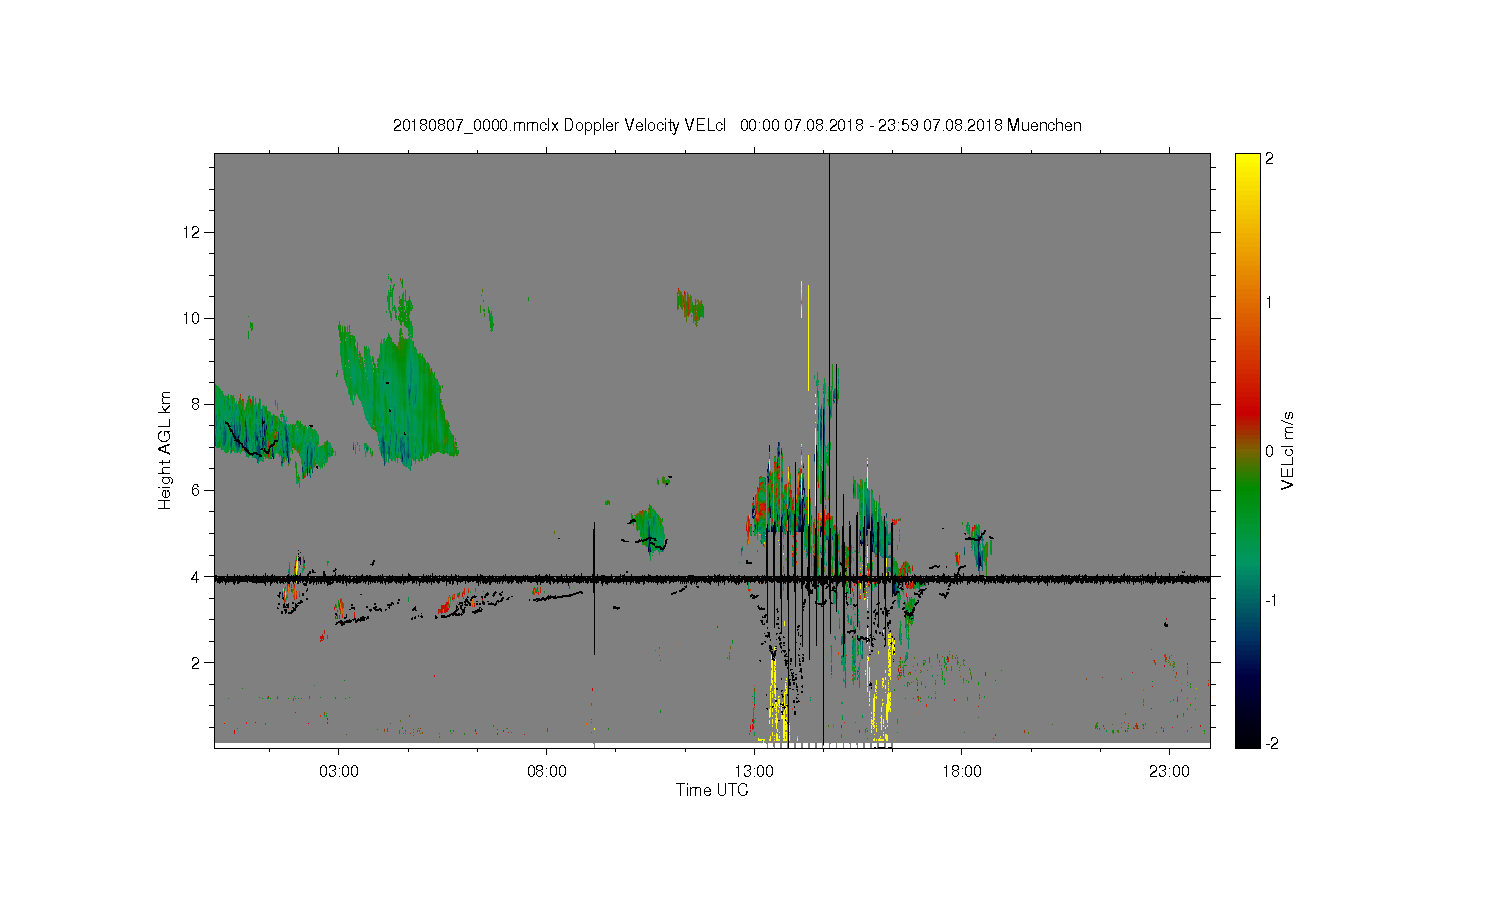Click the 08:00 time tick label
This screenshot has width=1500, height=900.
pos(547,771)
